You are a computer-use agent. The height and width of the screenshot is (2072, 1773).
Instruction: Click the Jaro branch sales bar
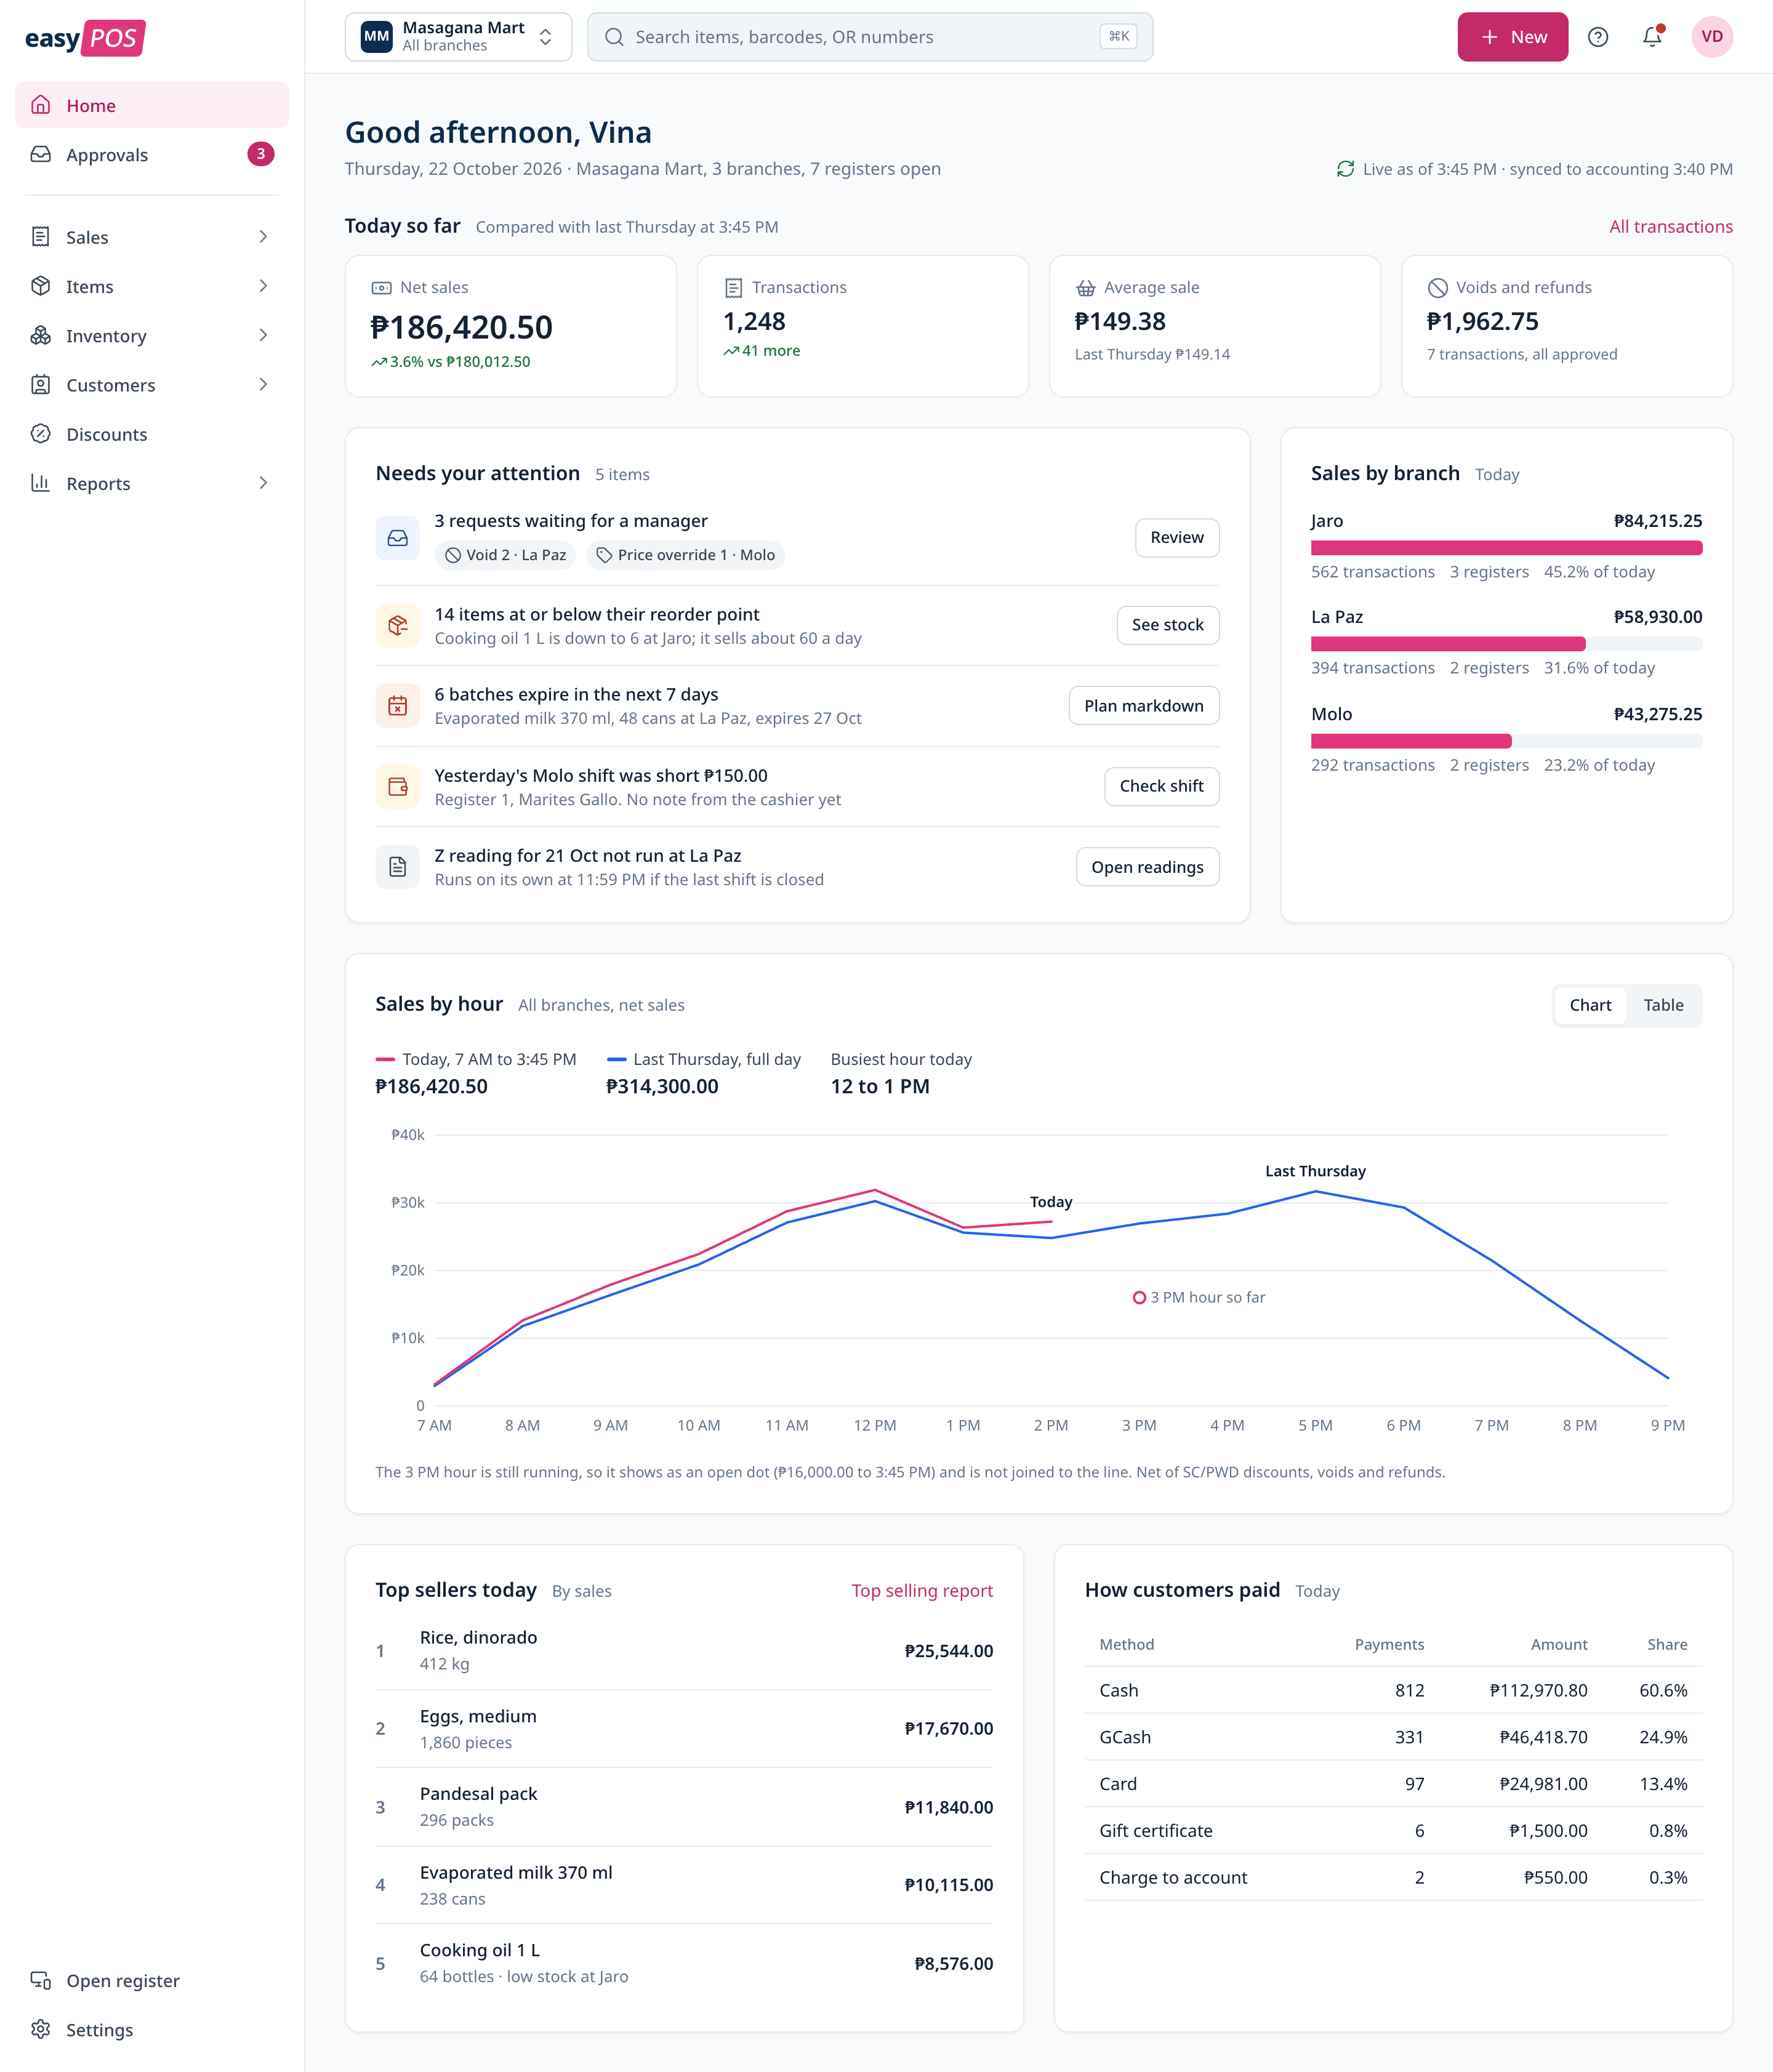1506,548
